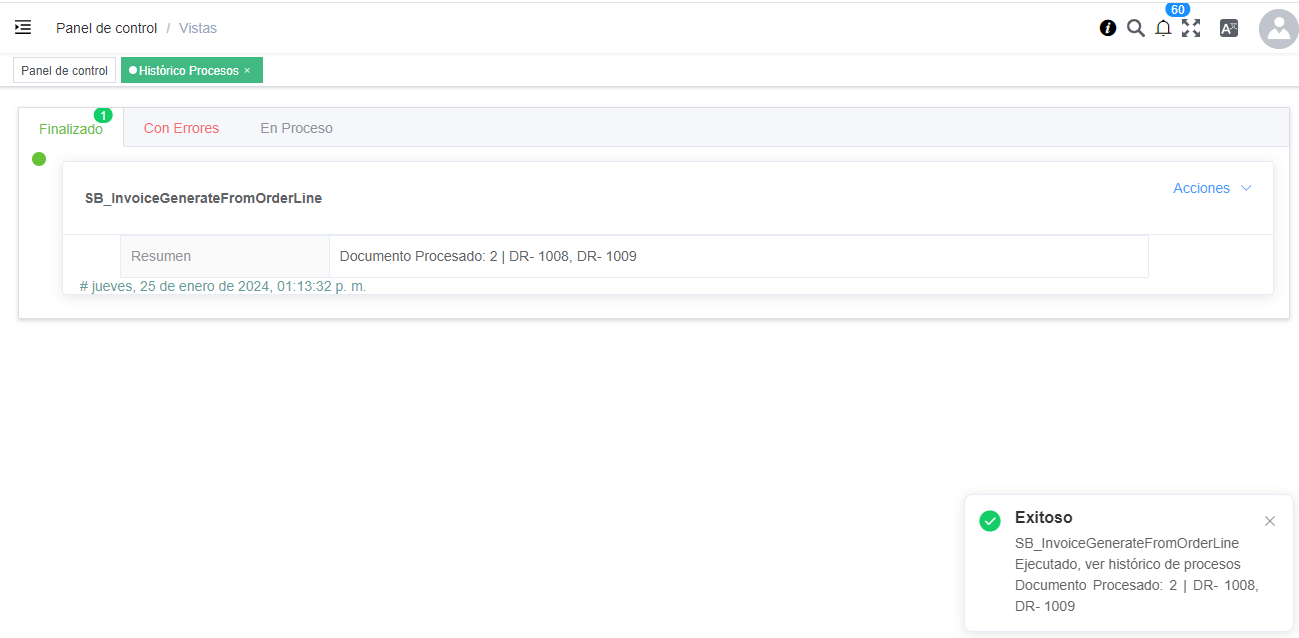
Task: Close the Histórico Procesos tab
Action: 247,71
